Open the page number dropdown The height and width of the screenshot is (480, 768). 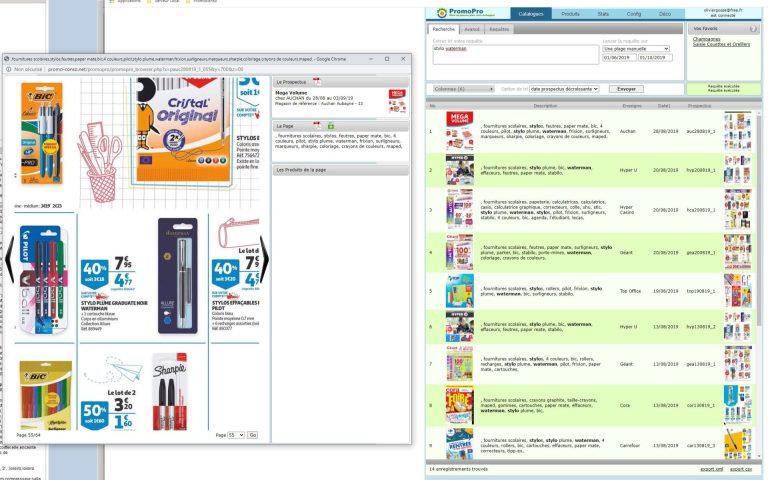(x=236, y=435)
